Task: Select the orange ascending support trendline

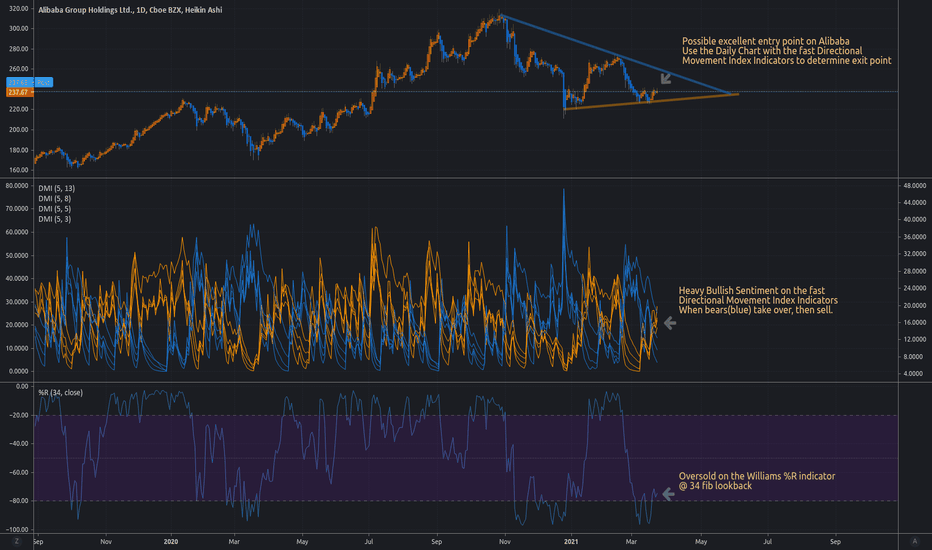Action: coord(651,102)
